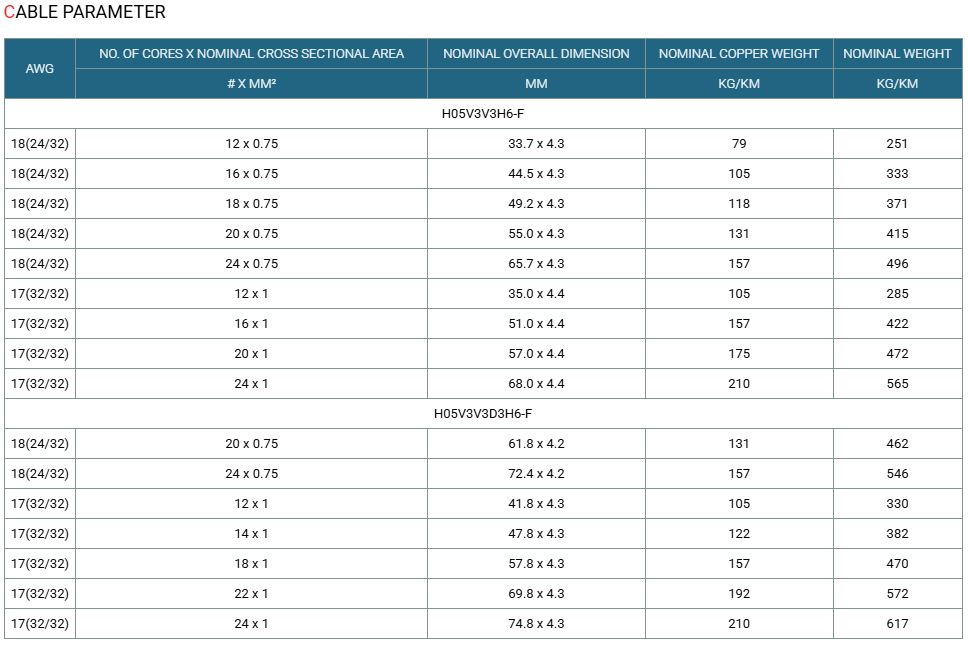Viewport: 968px width, 646px height.
Task: Select the Nominal Overall Dimension header
Action: click(x=536, y=54)
